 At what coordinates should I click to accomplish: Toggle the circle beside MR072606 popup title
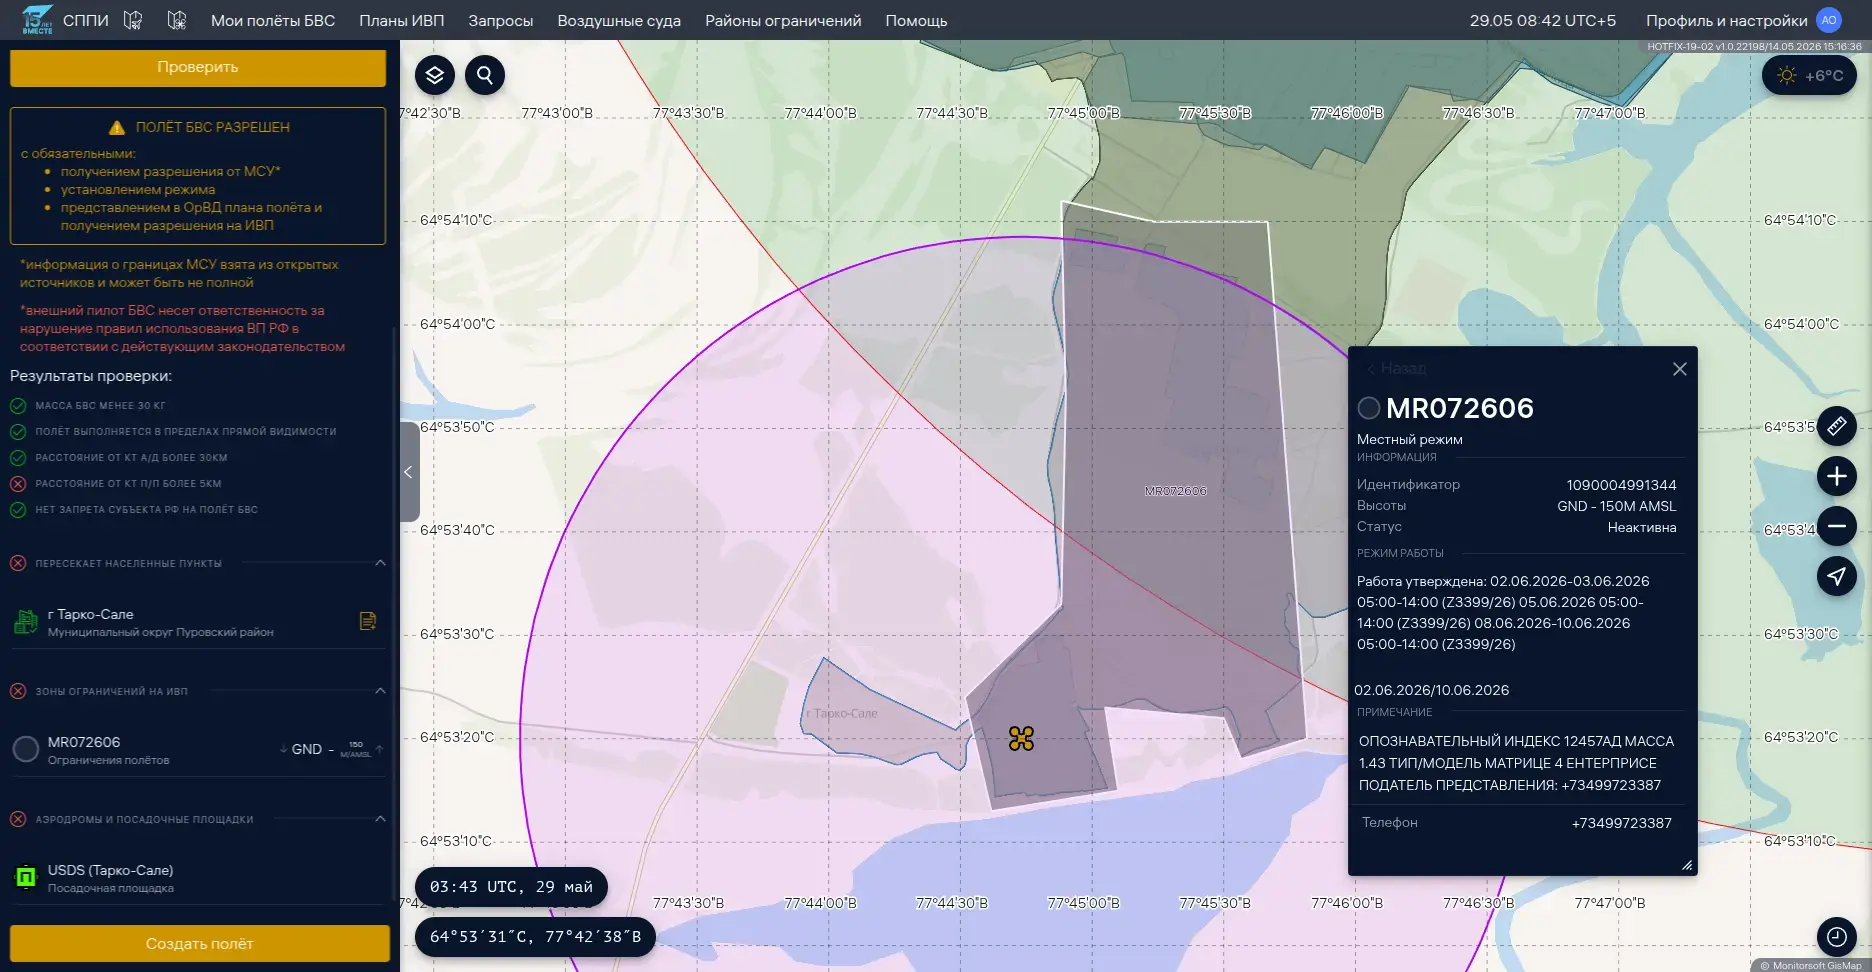coord(1369,408)
